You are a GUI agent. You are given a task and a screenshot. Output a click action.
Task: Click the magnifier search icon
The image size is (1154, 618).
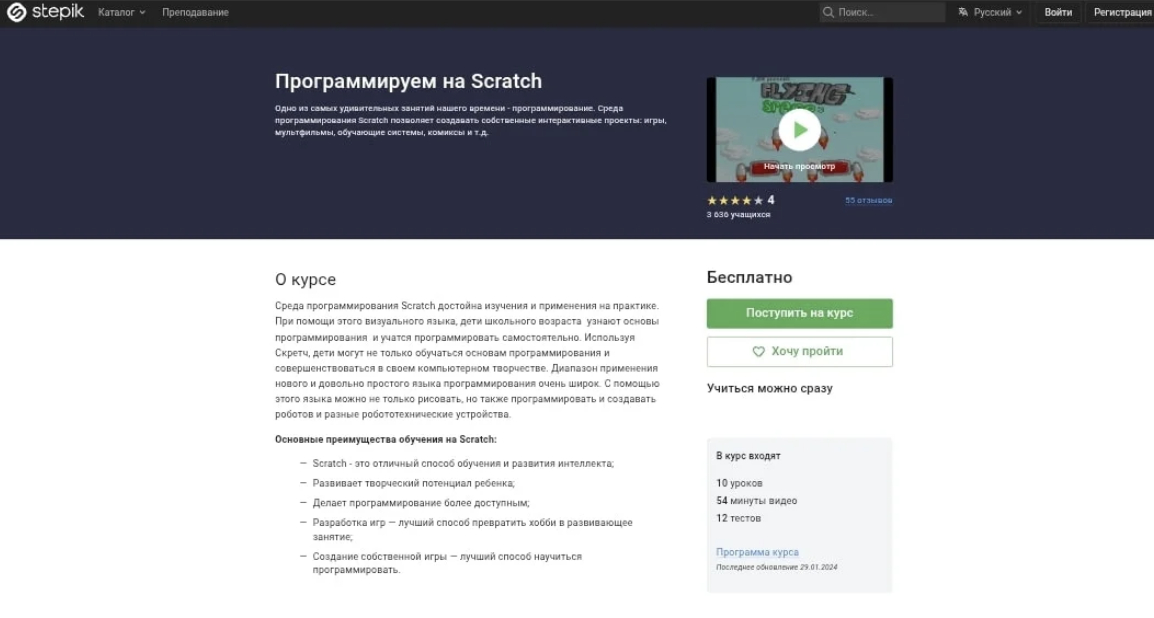point(828,12)
